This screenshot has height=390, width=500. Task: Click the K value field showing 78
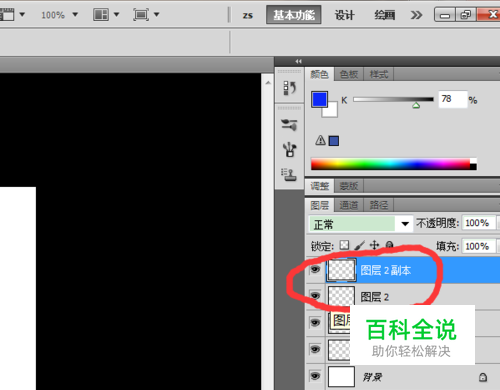point(453,99)
